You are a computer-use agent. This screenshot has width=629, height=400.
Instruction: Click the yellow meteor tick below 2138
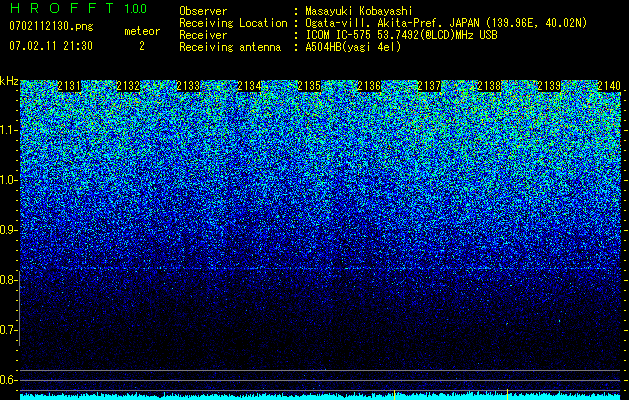(x=507, y=394)
